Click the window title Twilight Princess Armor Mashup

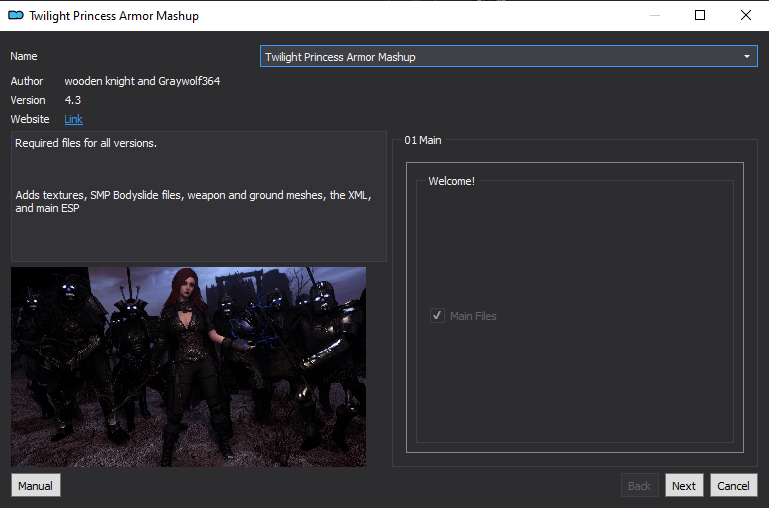point(114,16)
